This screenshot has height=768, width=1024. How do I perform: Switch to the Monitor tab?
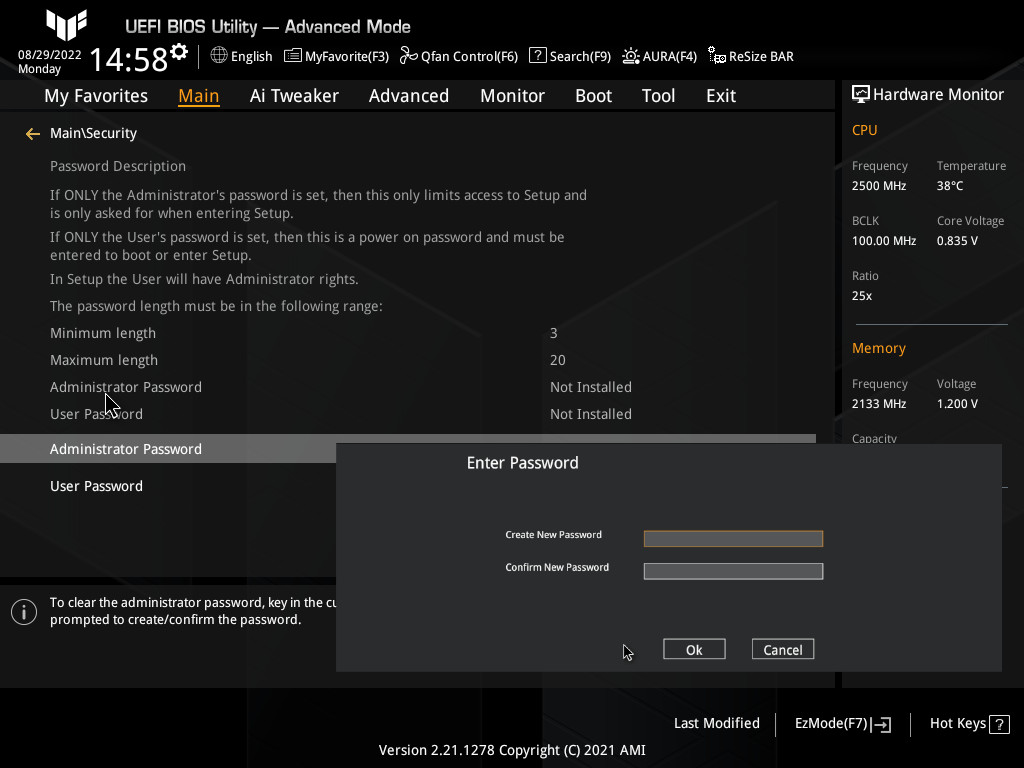(x=512, y=95)
